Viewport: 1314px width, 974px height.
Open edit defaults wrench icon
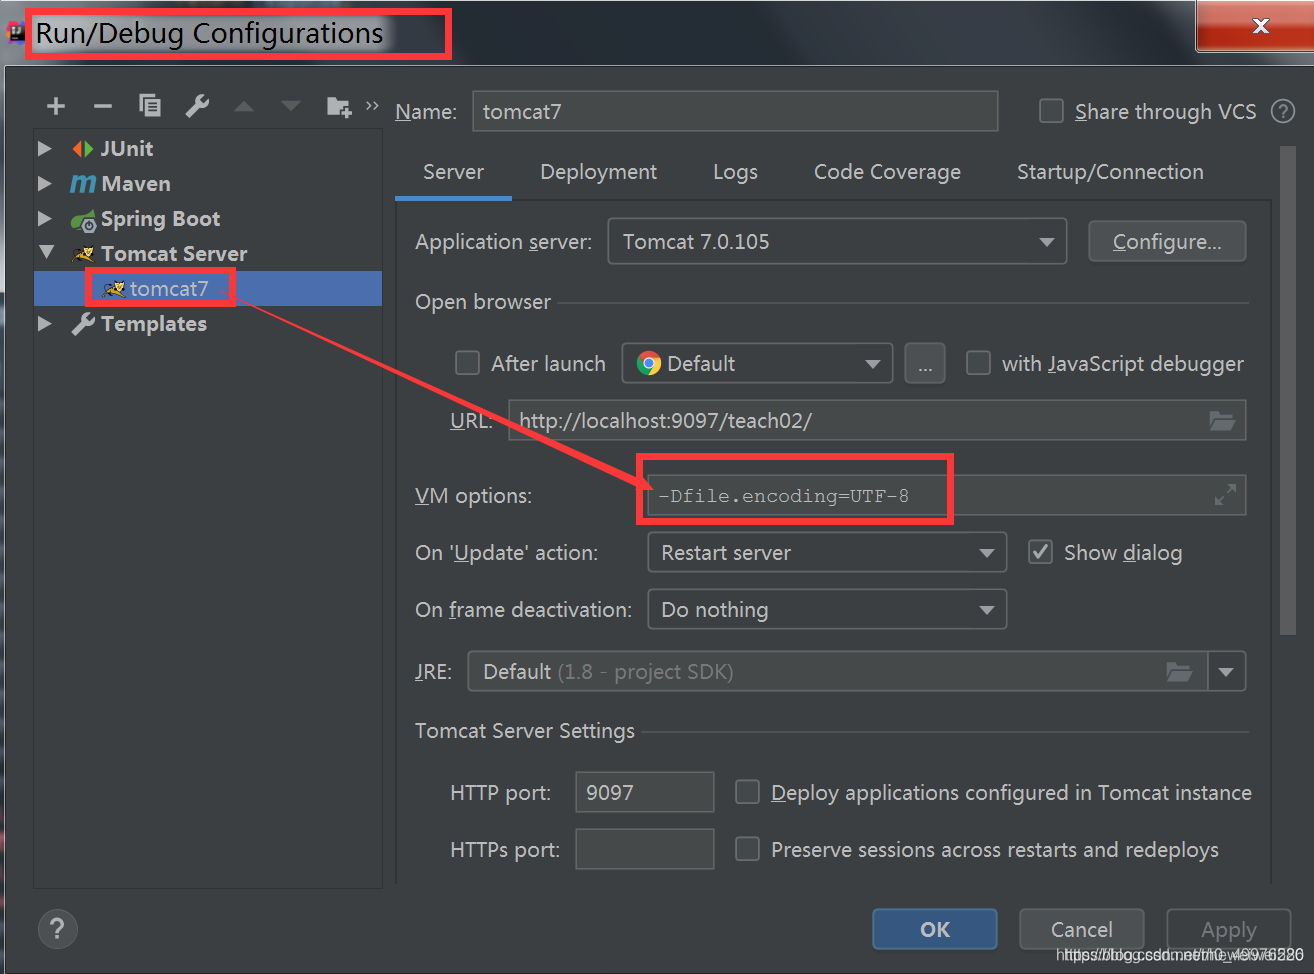coord(197,105)
